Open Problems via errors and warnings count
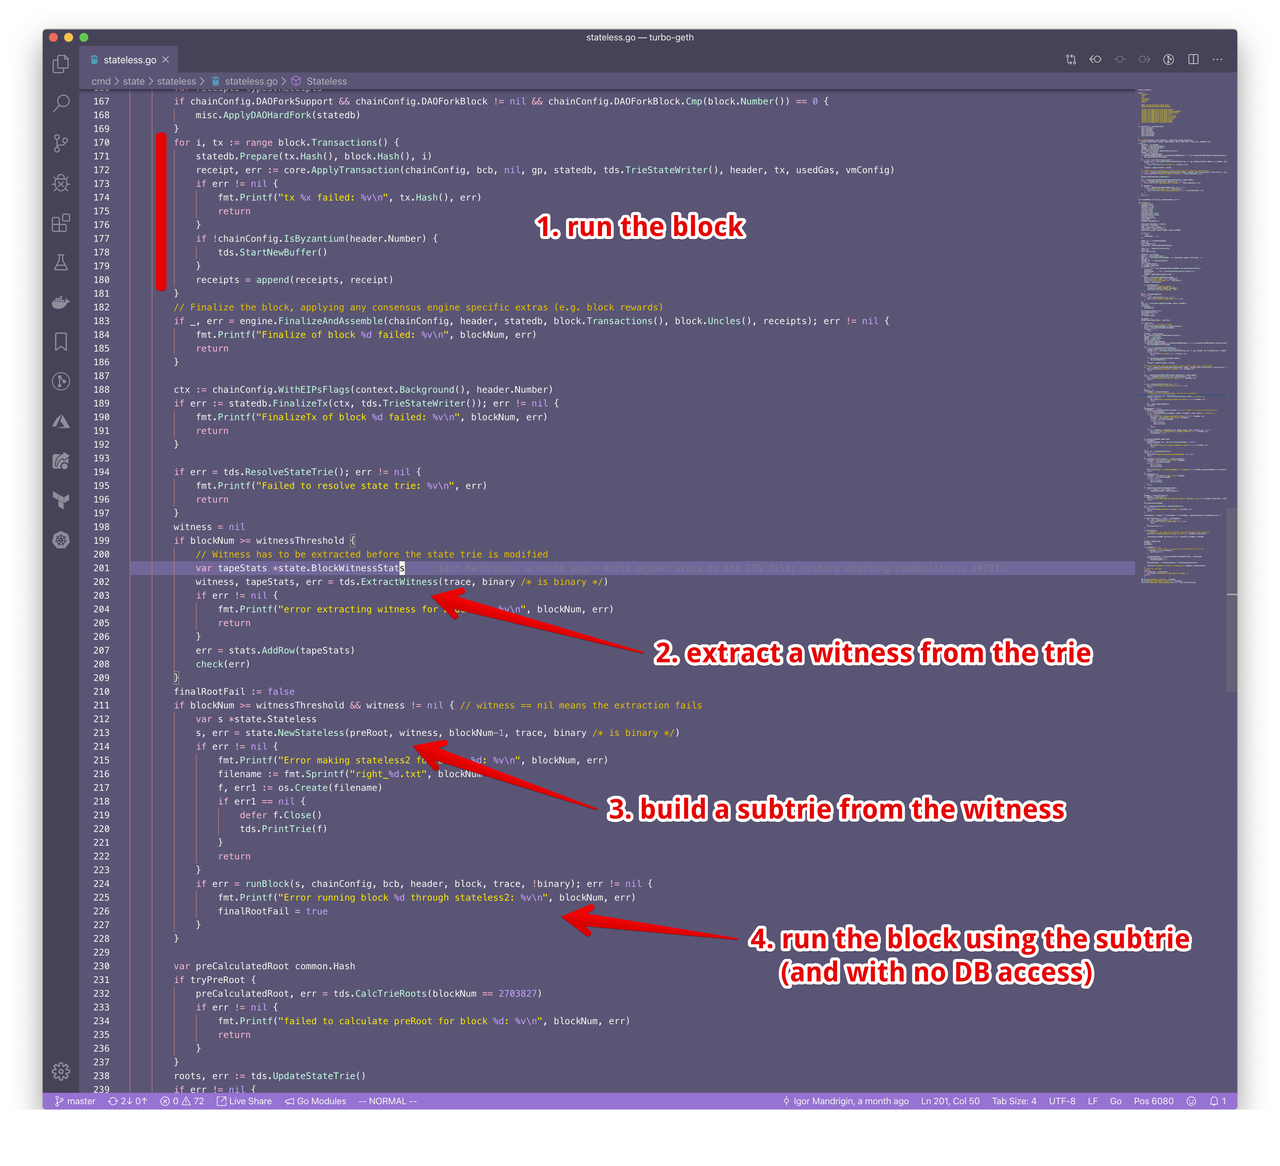Screen dimensions: 1280x1166 click(x=182, y=1101)
